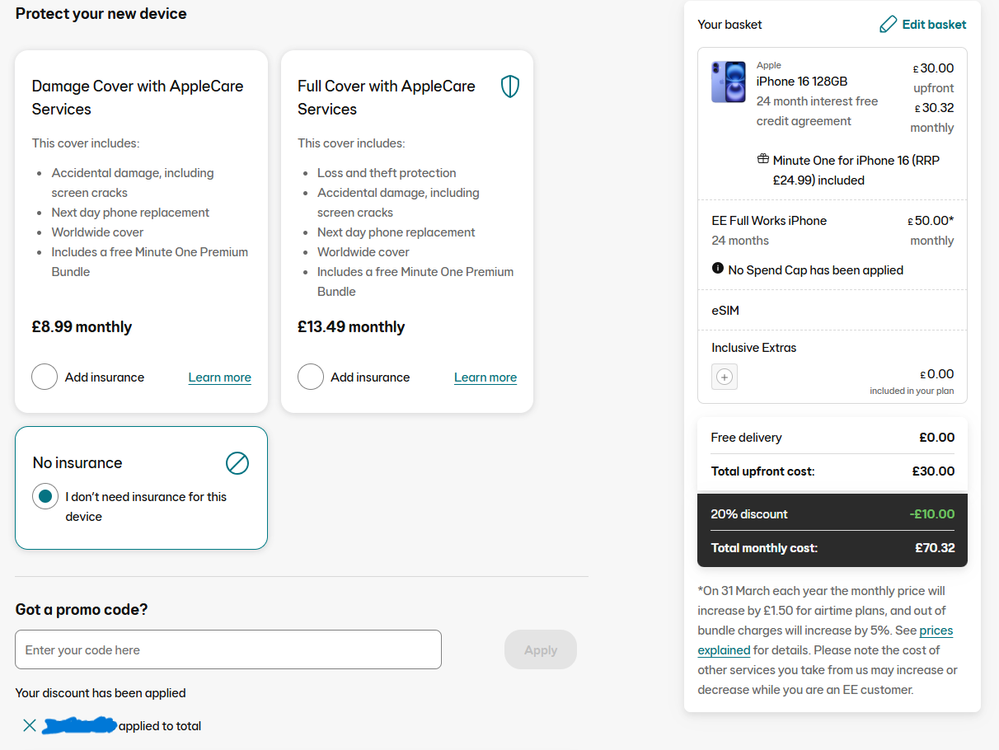Click the £13.49 monthly price text

click(351, 327)
